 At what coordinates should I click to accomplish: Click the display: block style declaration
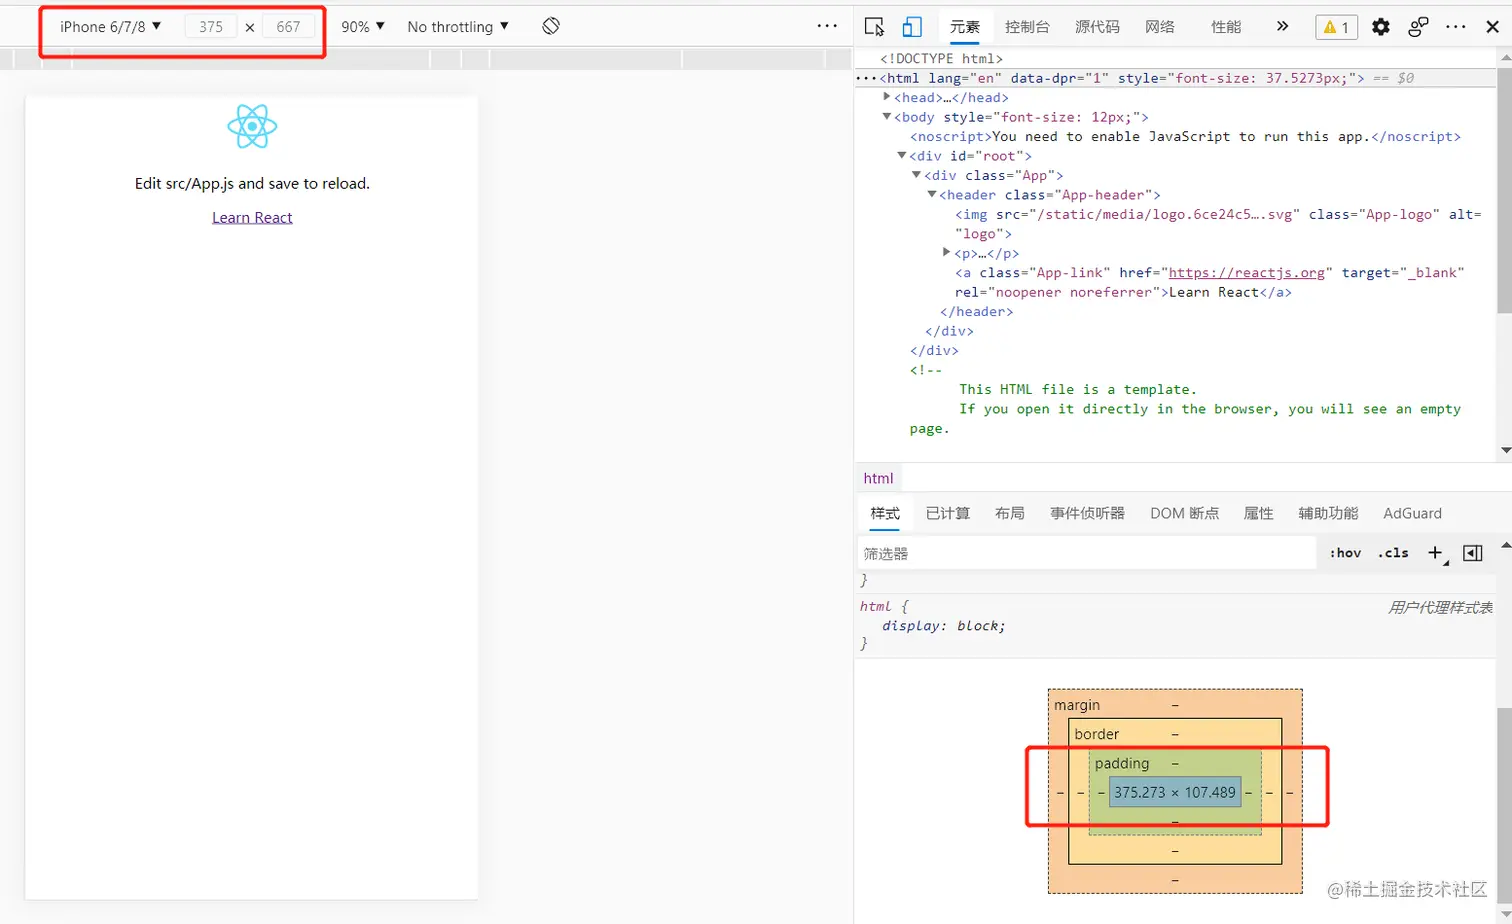tap(944, 626)
